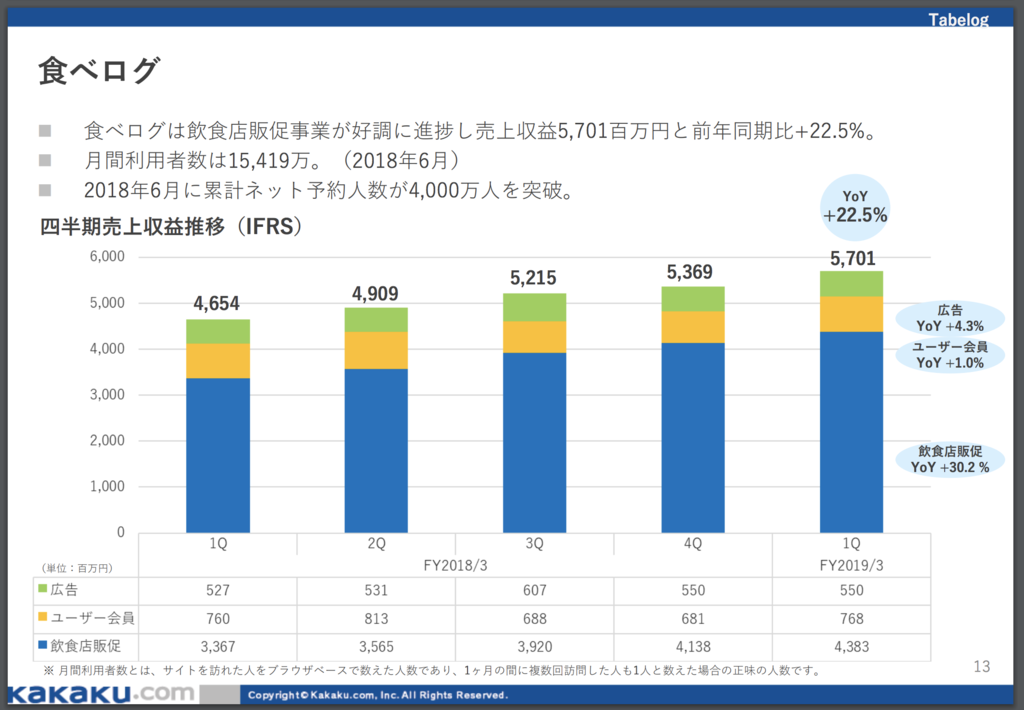The height and width of the screenshot is (710, 1024).
Task: Click the FY2019/3 axis label
Action: 852,566
